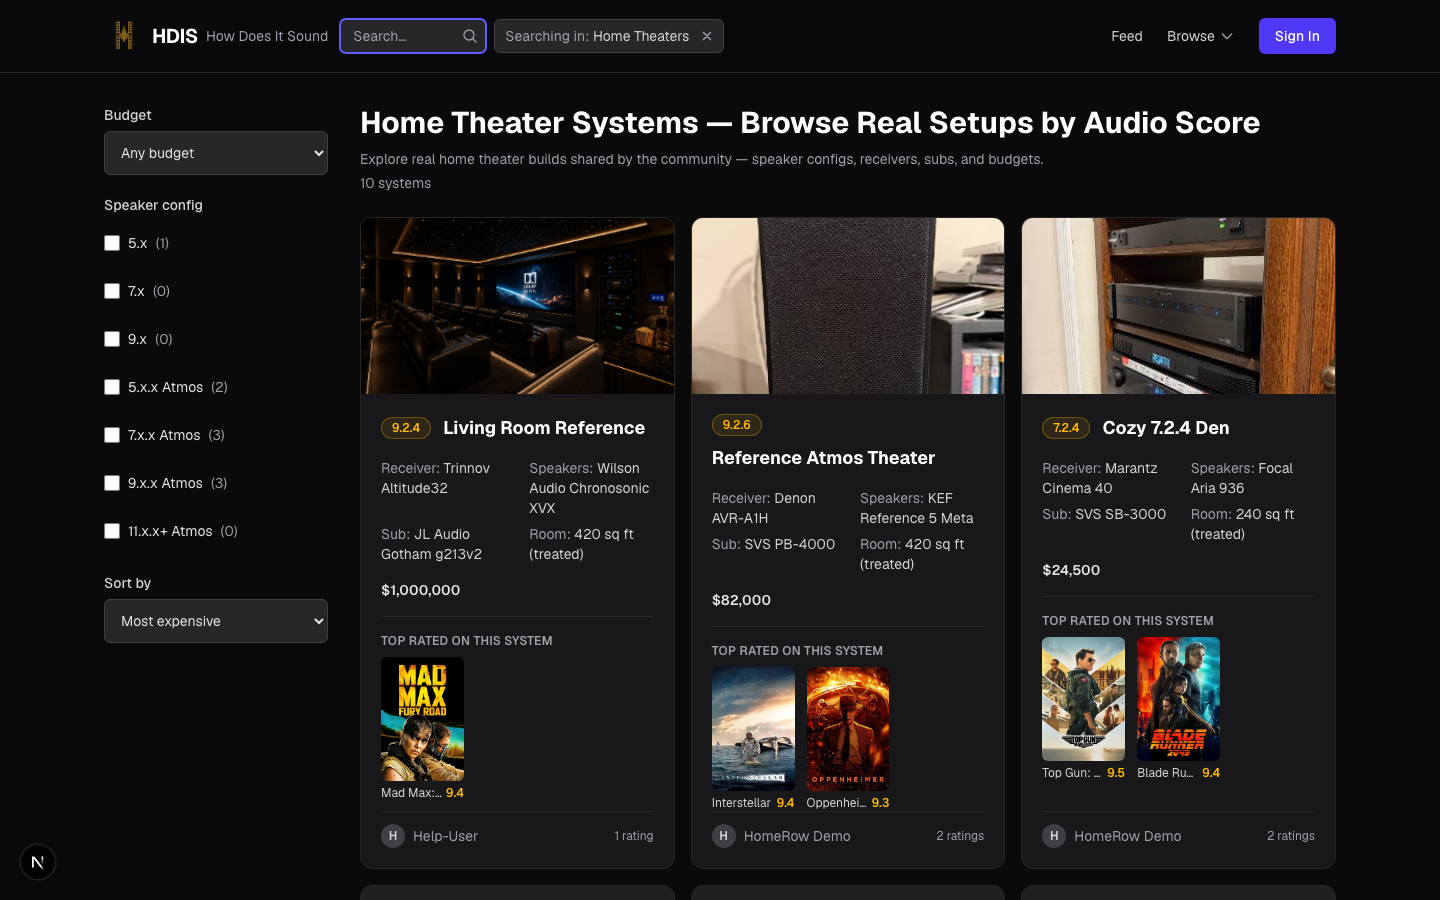Go to the Feed page

pyautogui.click(x=1127, y=36)
